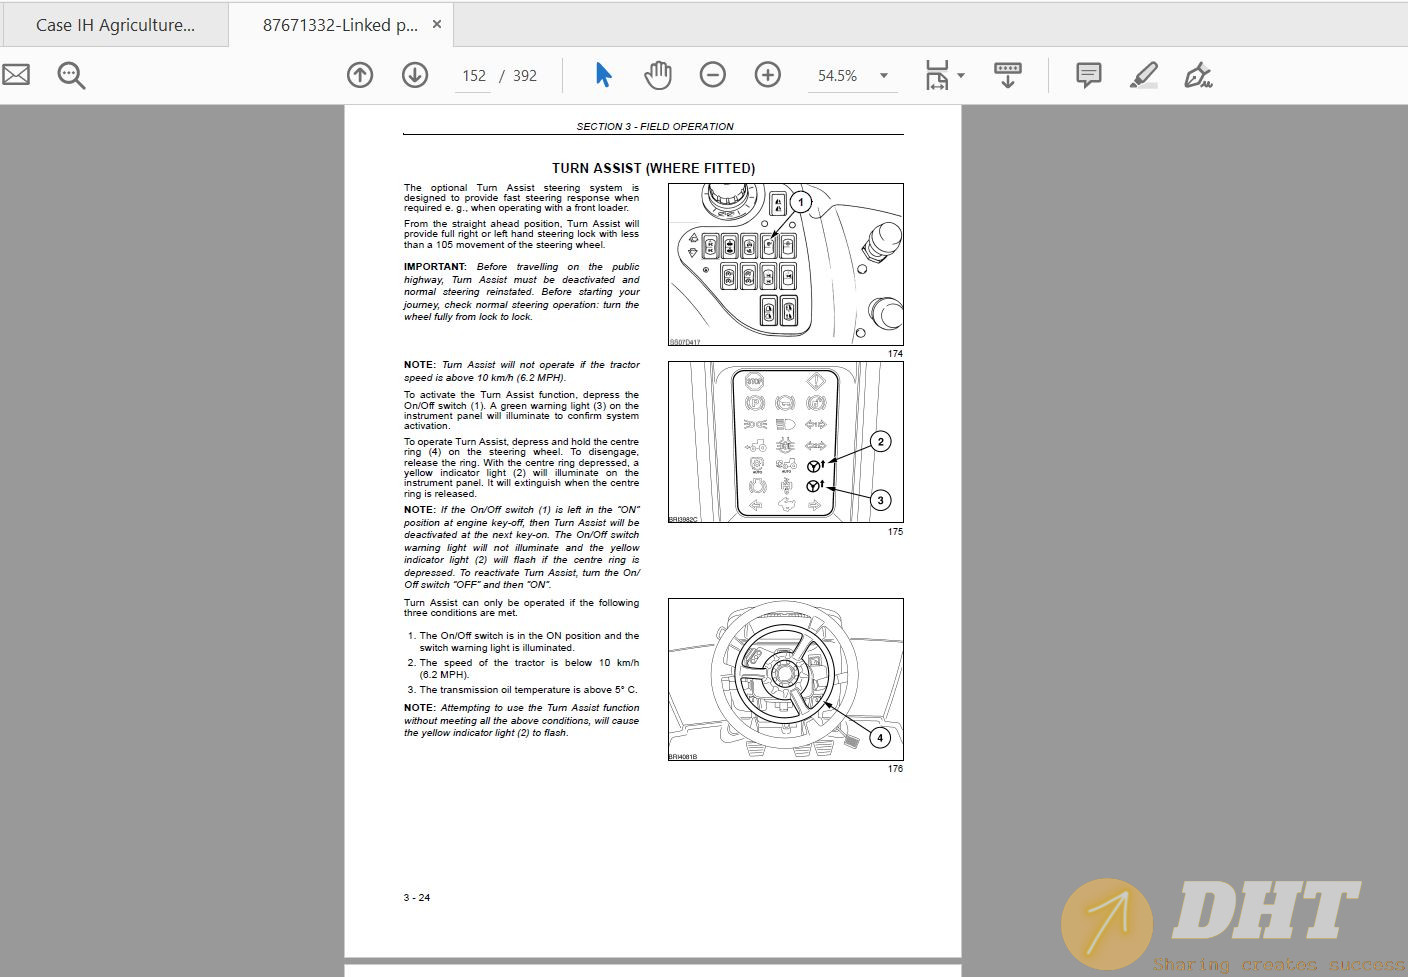1408x977 pixels.
Task: Click the scrolling mode keyboard icon
Action: coord(1007,75)
